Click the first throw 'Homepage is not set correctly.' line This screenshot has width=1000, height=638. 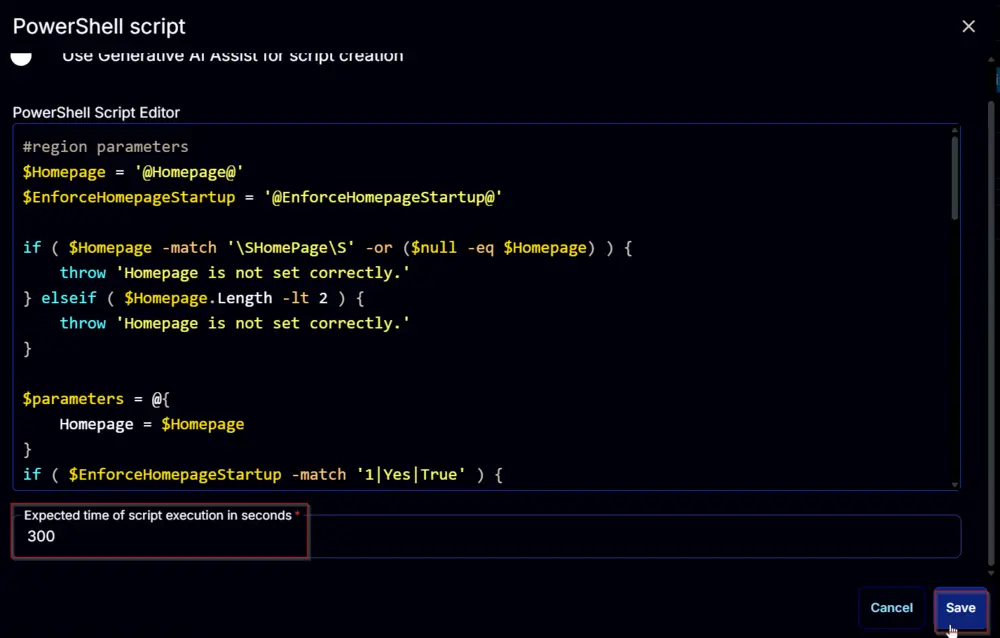235,273
